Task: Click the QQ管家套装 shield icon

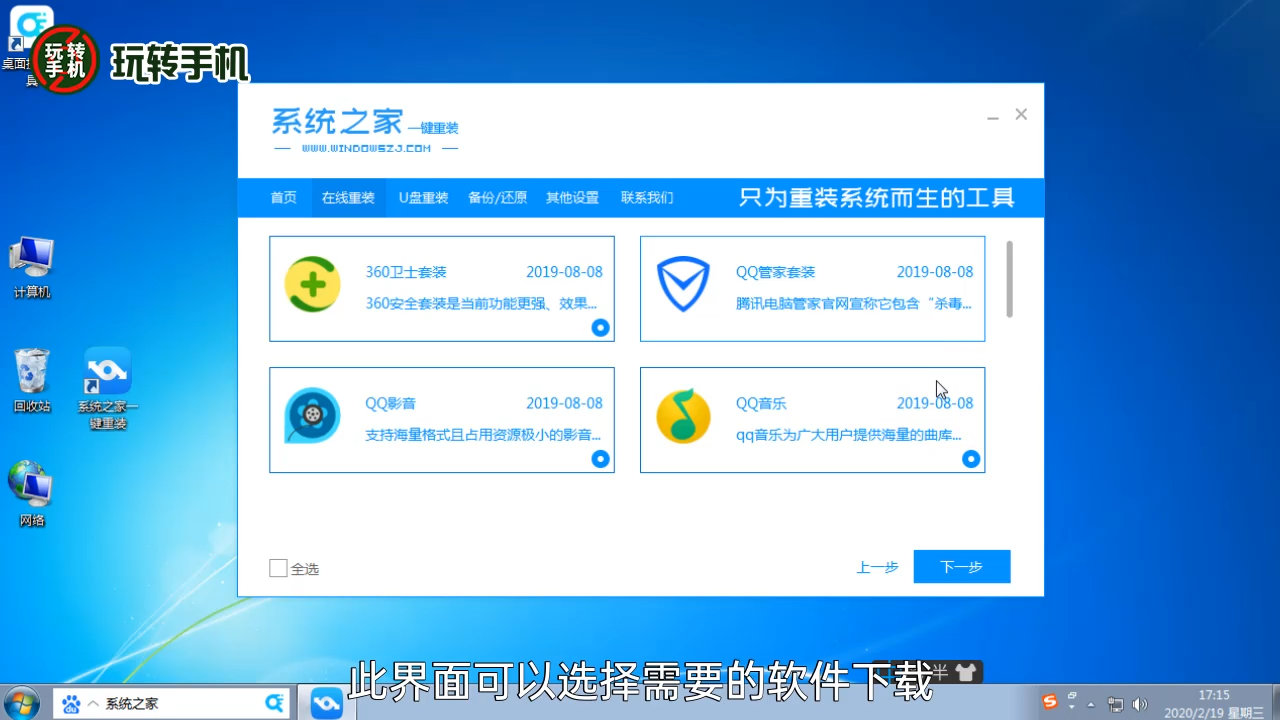Action: click(x=683, y=285)
